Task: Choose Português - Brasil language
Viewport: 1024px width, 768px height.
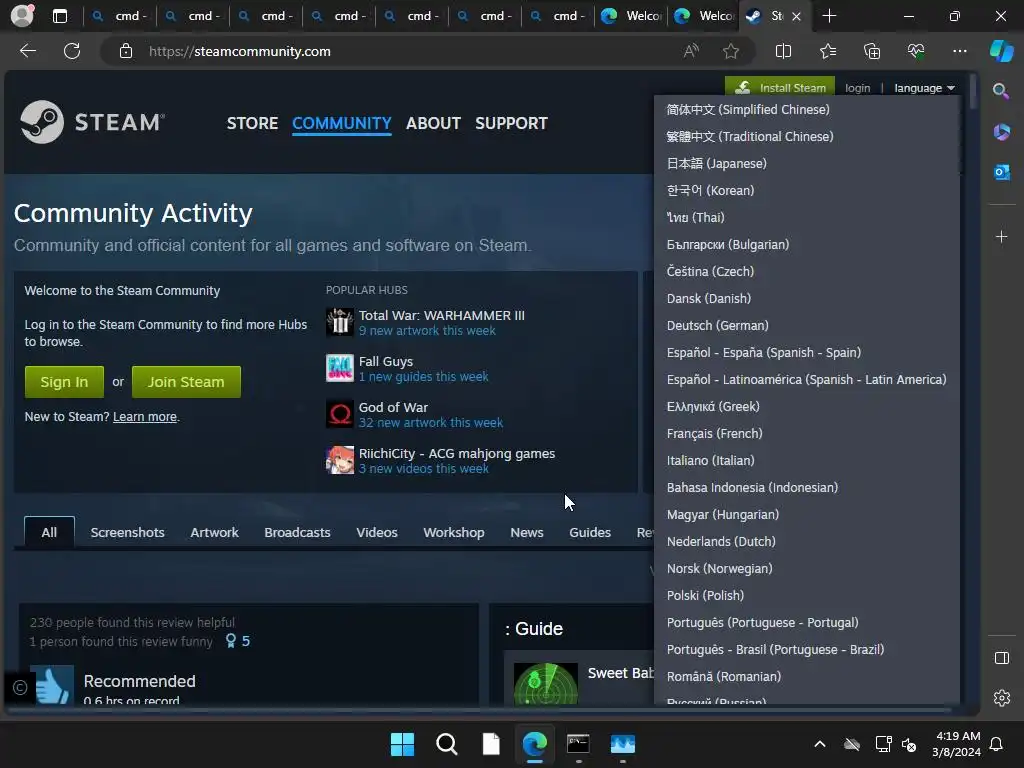Action: click(807, 650)
